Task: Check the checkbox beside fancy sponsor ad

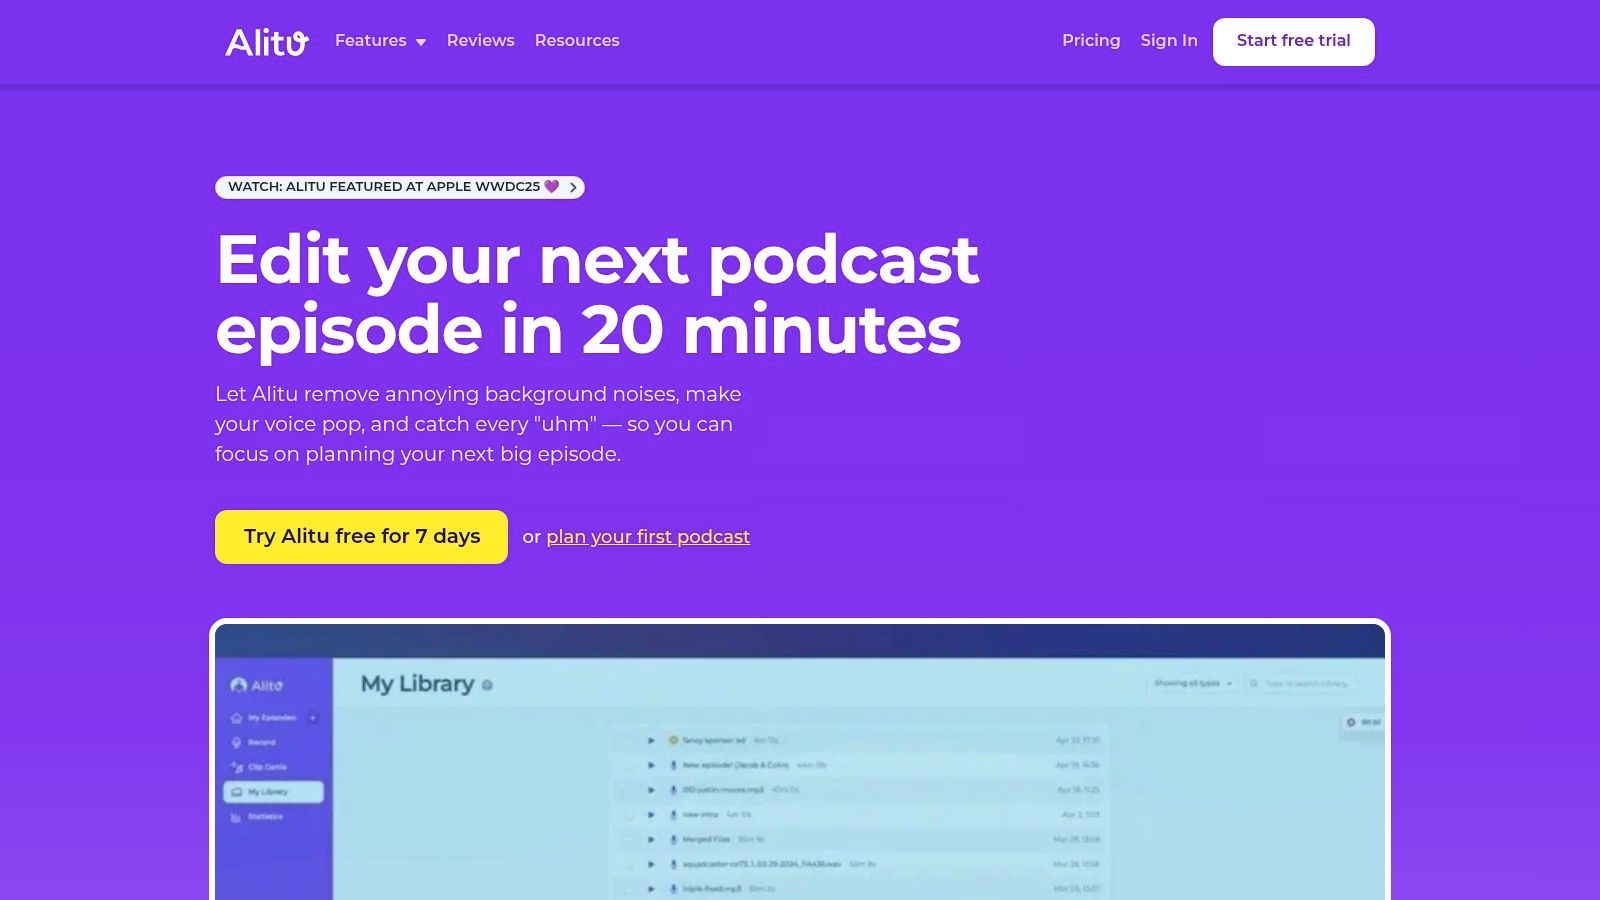Action: pyautogui.click(x=629, y=740)
